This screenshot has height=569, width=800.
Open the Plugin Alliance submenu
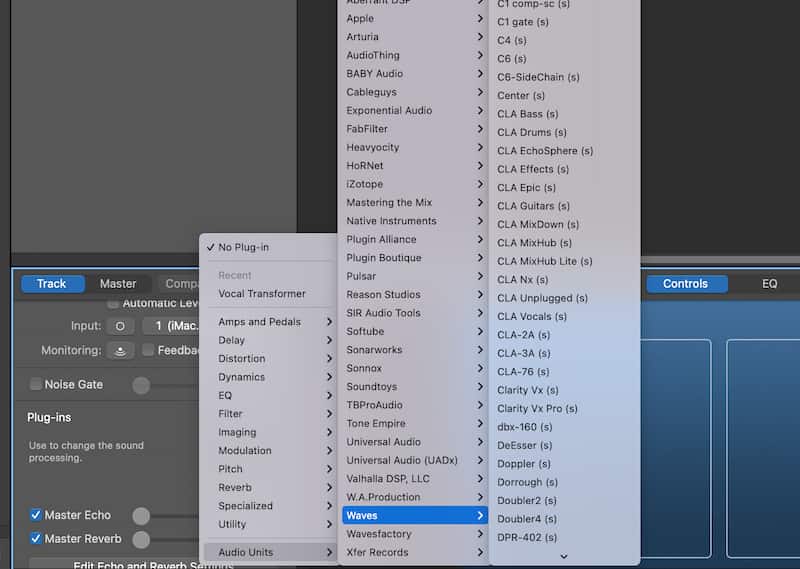(x=414, y=239)
